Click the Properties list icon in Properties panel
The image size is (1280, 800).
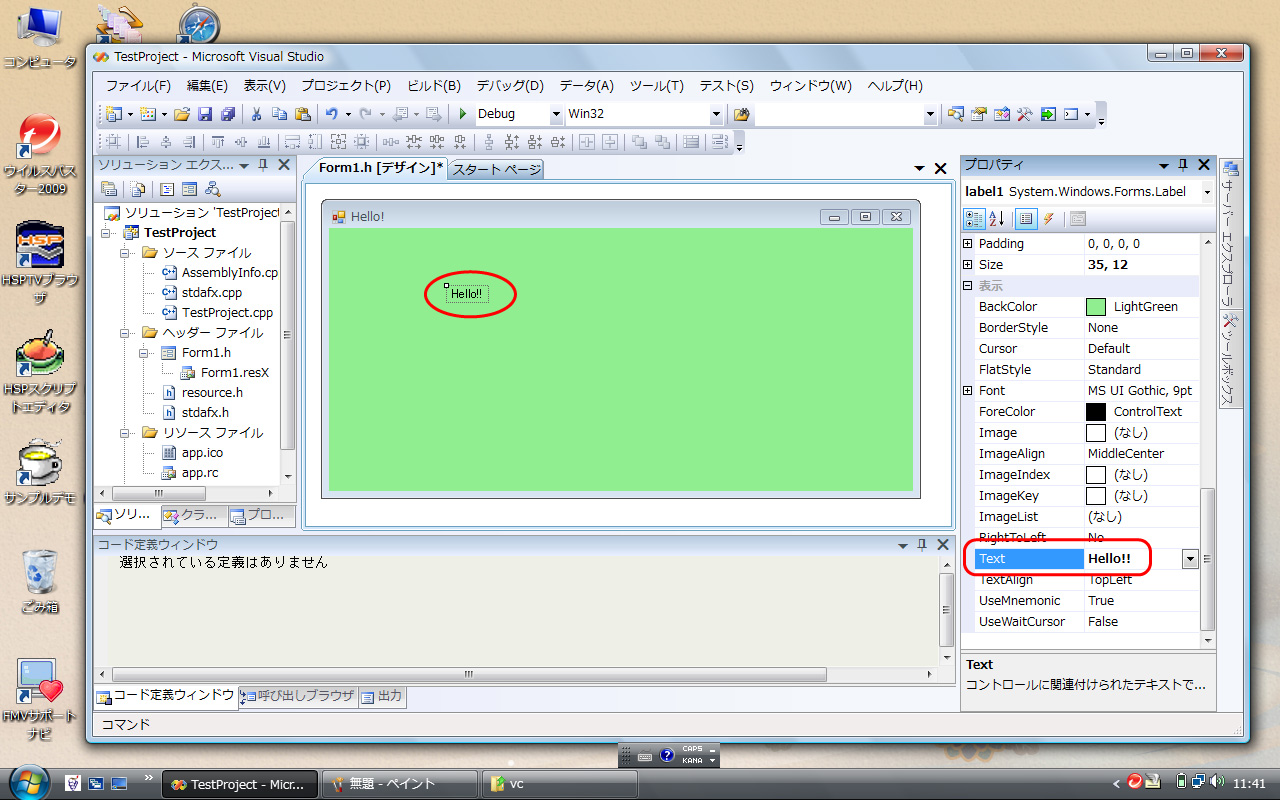coord(1025,219)
